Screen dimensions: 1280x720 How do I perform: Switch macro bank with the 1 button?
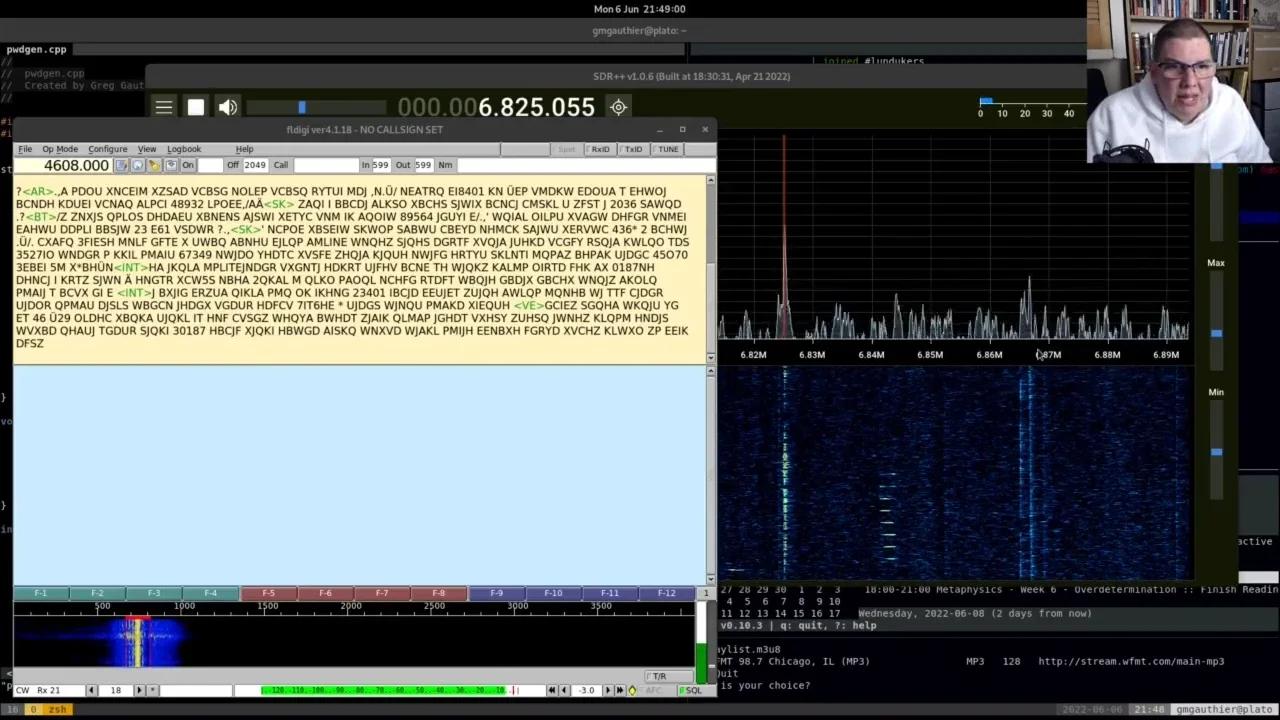coord(705,593)
